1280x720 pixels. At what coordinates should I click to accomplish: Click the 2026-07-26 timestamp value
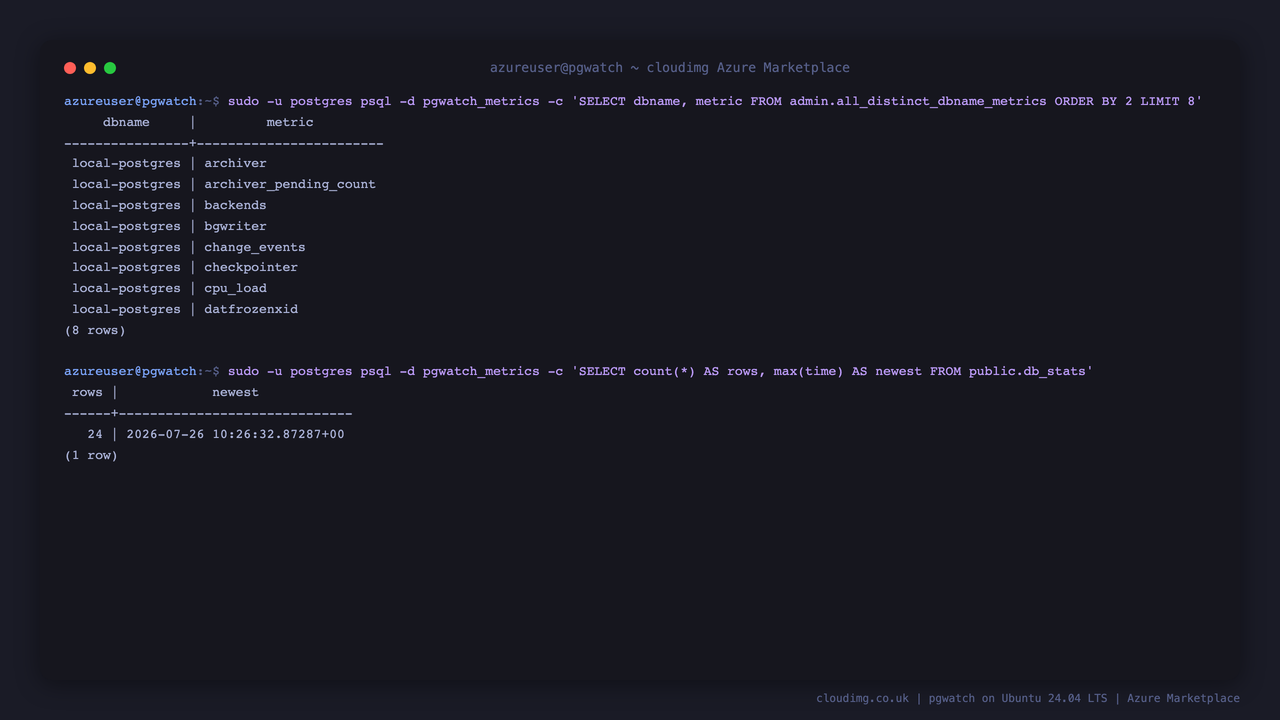click(235, 434)
